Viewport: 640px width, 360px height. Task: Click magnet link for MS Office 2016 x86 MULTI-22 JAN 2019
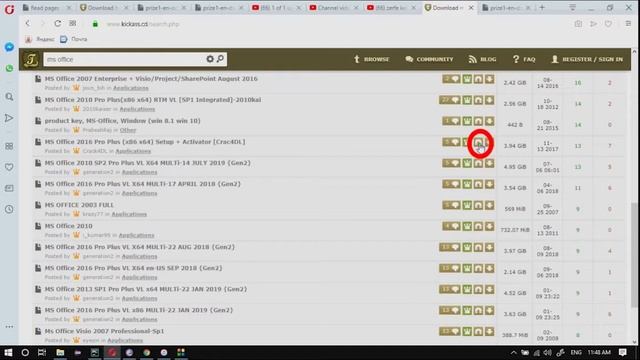coord(478,311)
